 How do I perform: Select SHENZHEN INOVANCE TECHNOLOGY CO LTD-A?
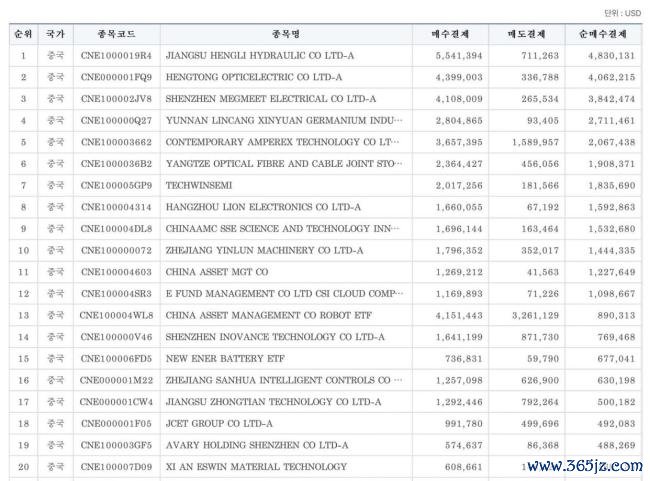coord(275,337)
